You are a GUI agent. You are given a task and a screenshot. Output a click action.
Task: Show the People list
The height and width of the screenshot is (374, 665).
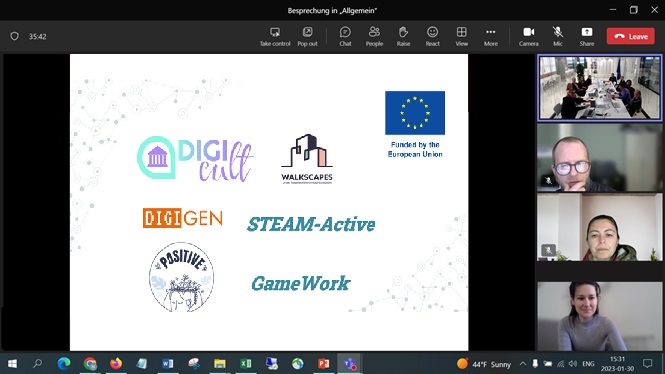coord(374,36)
